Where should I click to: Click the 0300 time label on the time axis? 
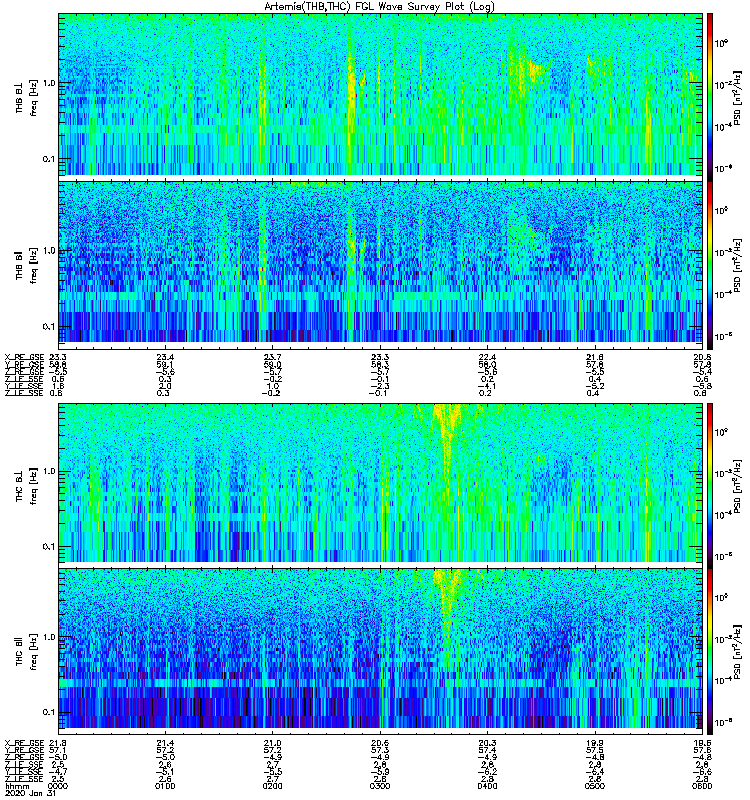pyautogui.click(x=380, y=786)
